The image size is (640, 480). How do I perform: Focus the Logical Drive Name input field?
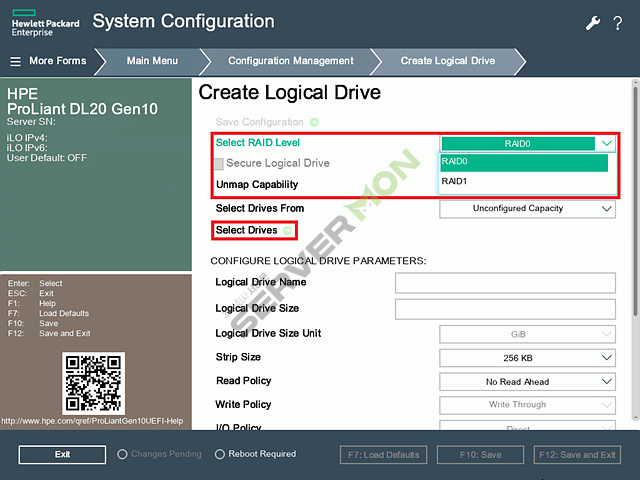point(505,283)
